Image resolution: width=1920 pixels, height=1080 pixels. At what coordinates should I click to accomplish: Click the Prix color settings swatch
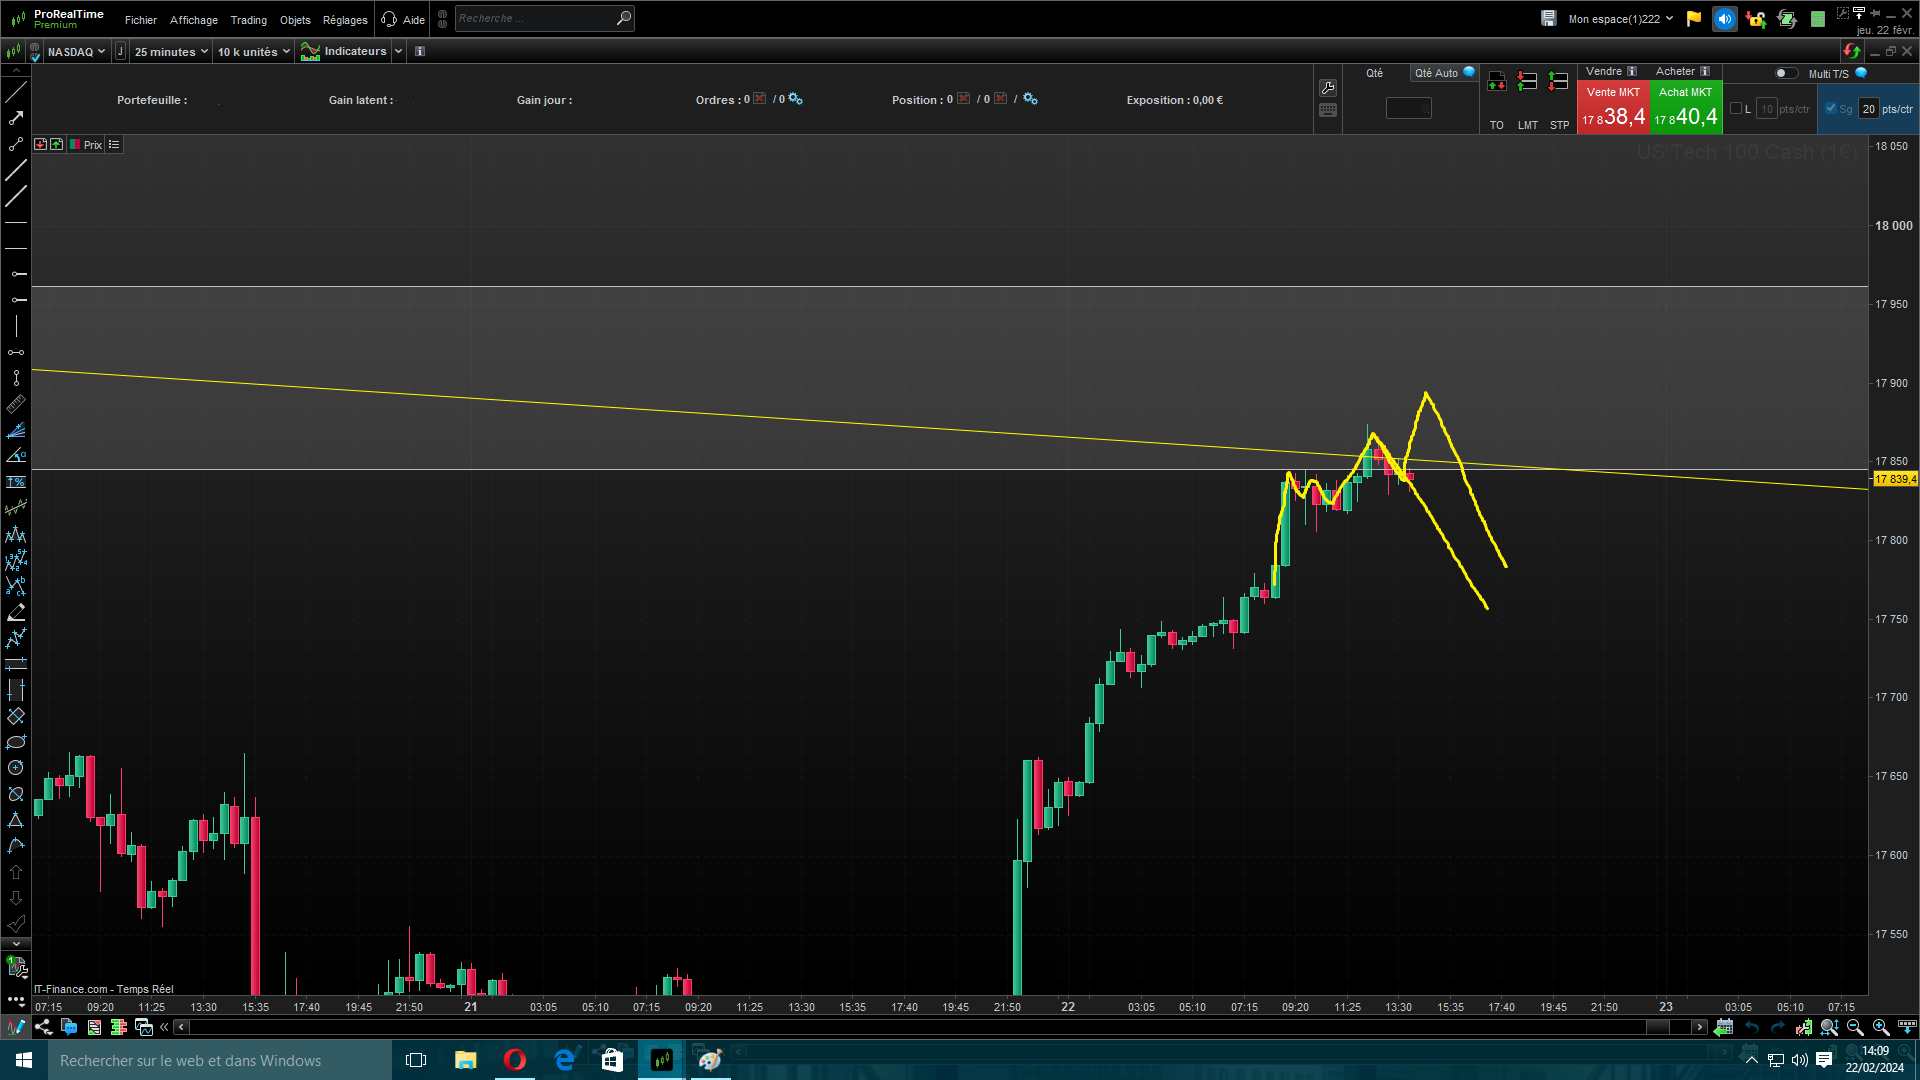tap(75, 145)
